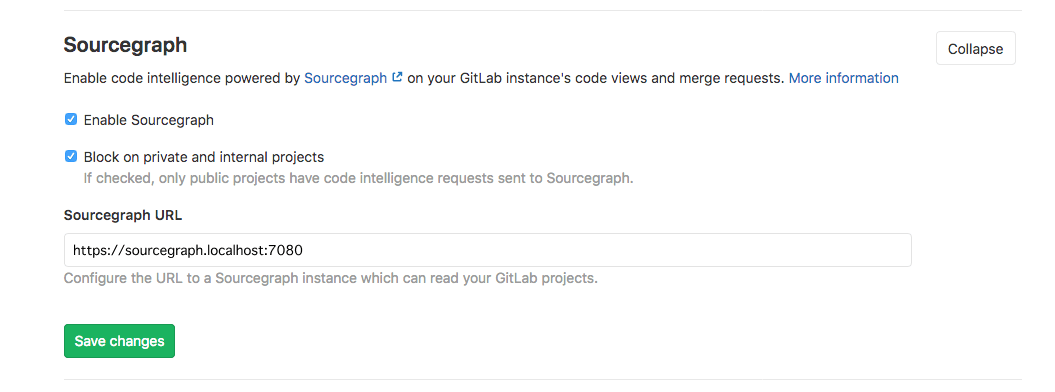Click empty right area of URL field
The image size is (1055, 392).
pyautogui.click(x=606, y=250)
